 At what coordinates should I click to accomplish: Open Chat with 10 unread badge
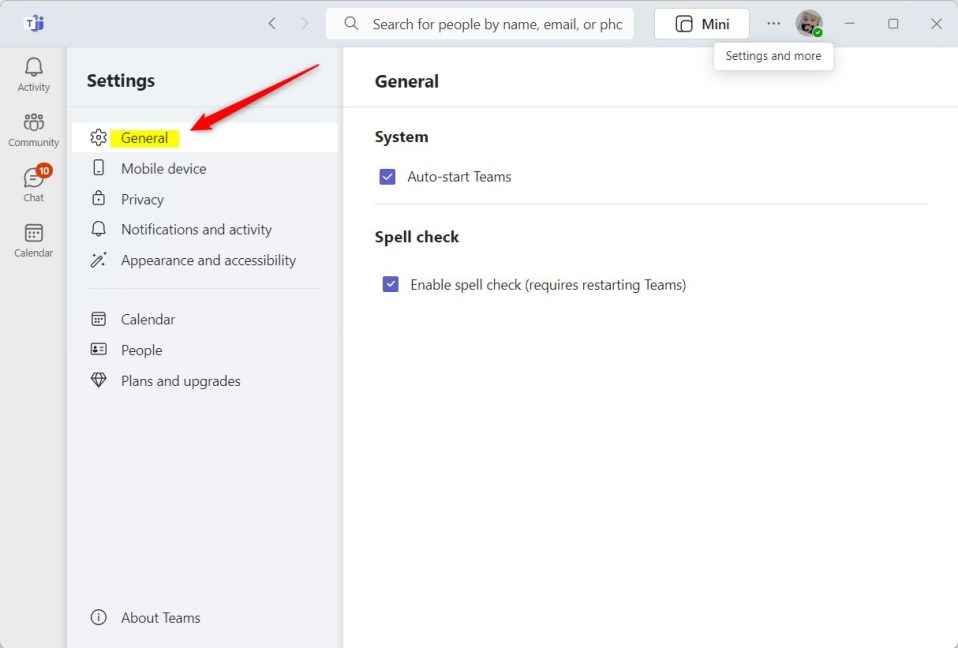[x=34, y=184]
